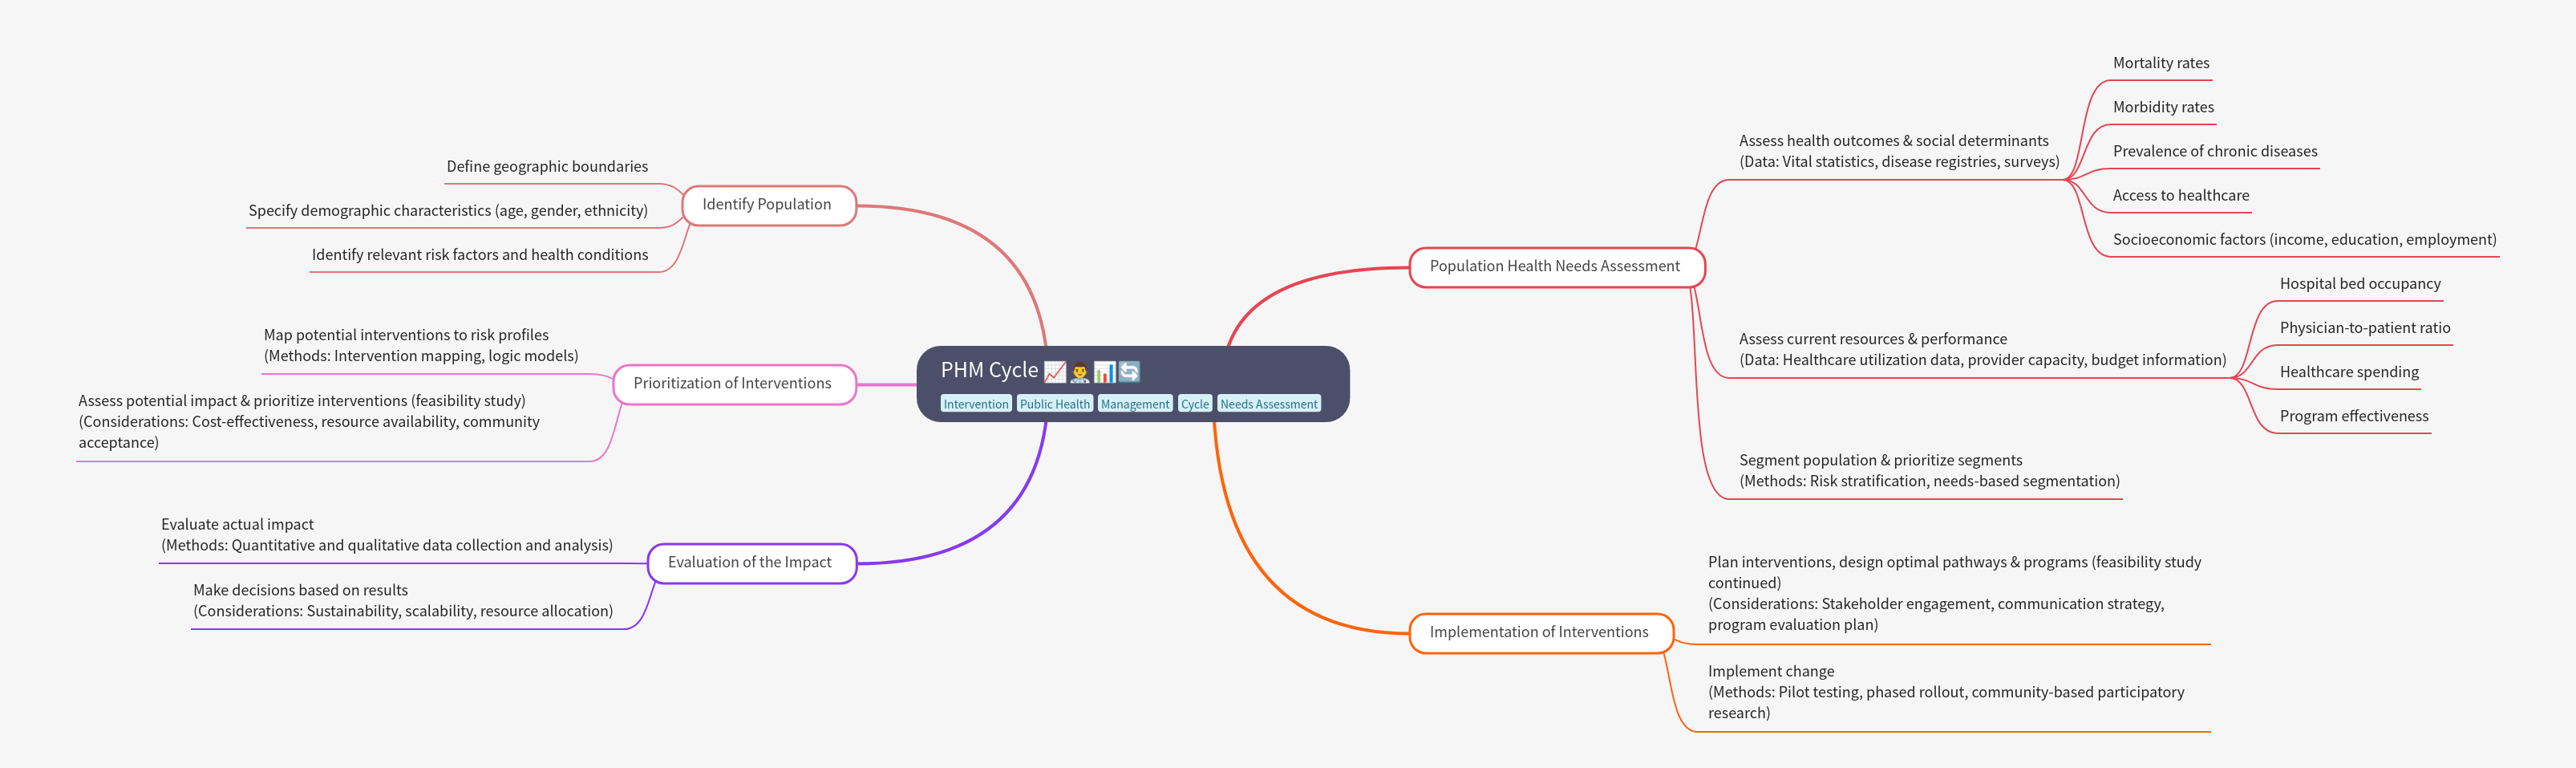
Task: Click 'Implement change' node
Action: (x=1946, y=692)
